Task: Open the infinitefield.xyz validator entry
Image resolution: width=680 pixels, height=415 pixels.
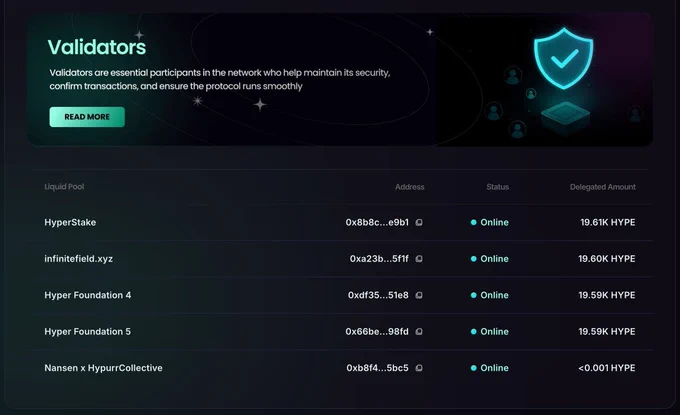Action: (341, 259)
